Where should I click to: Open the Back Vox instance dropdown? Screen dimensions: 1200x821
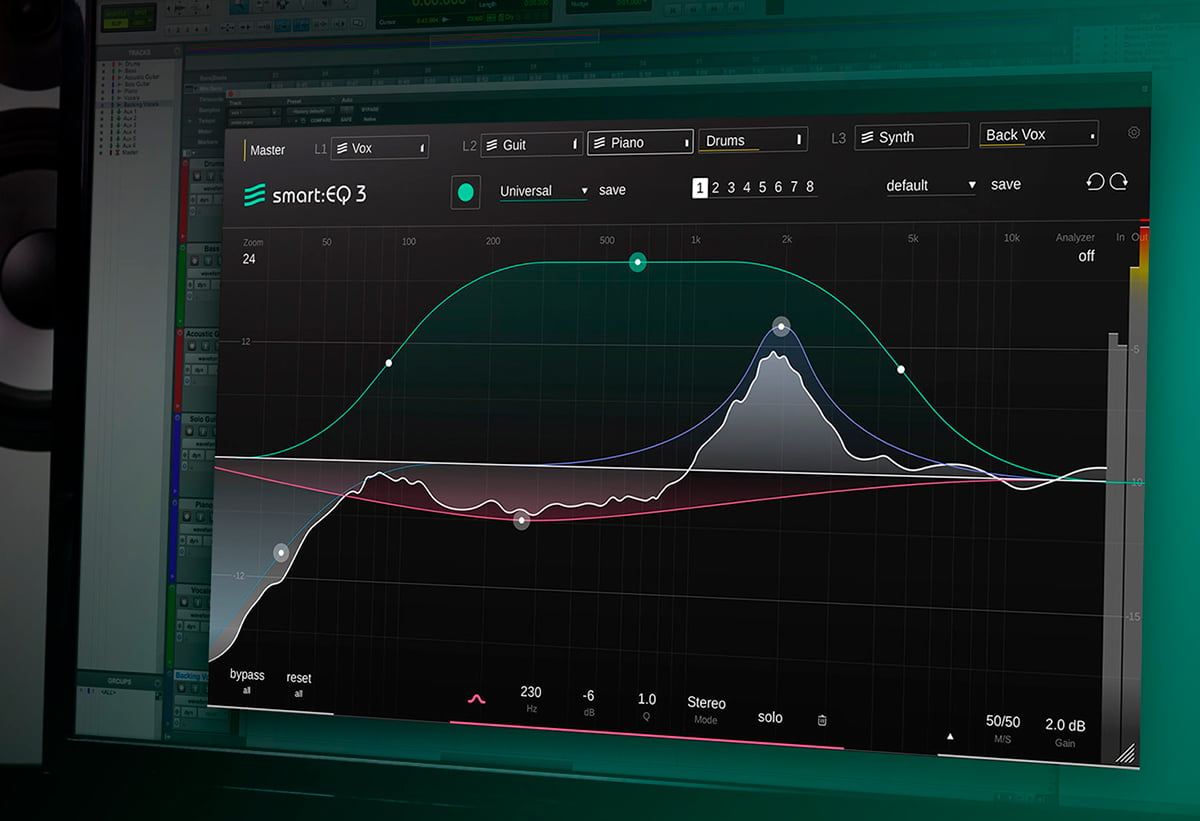pos(1039,135)
